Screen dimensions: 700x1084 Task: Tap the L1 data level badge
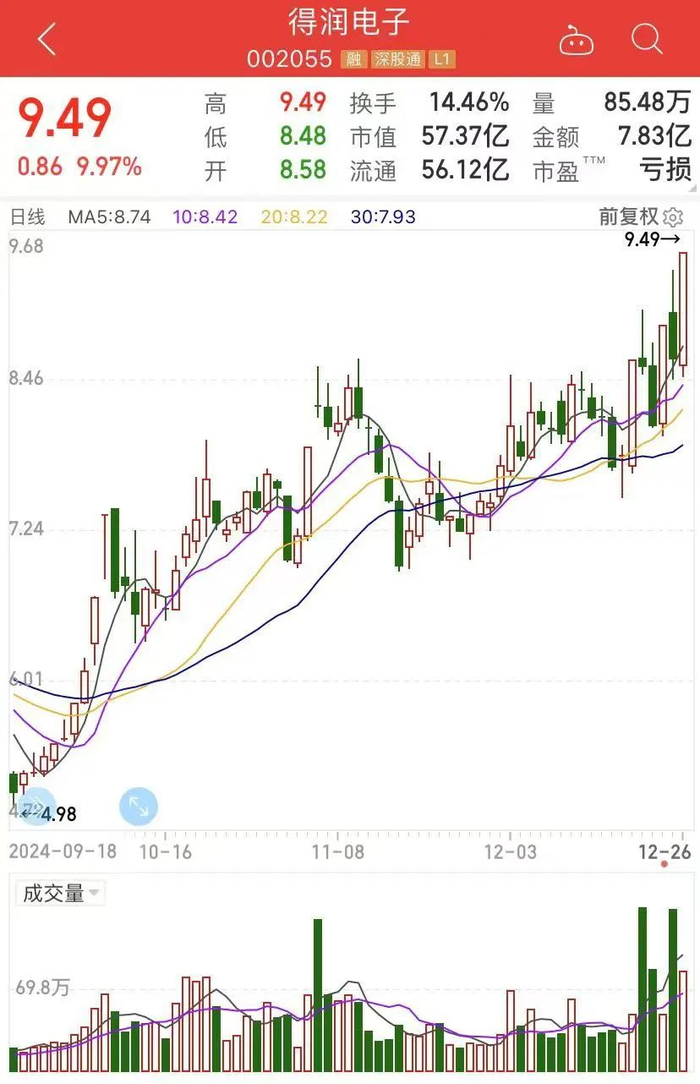pyautogui.click(x=443, y=60)
